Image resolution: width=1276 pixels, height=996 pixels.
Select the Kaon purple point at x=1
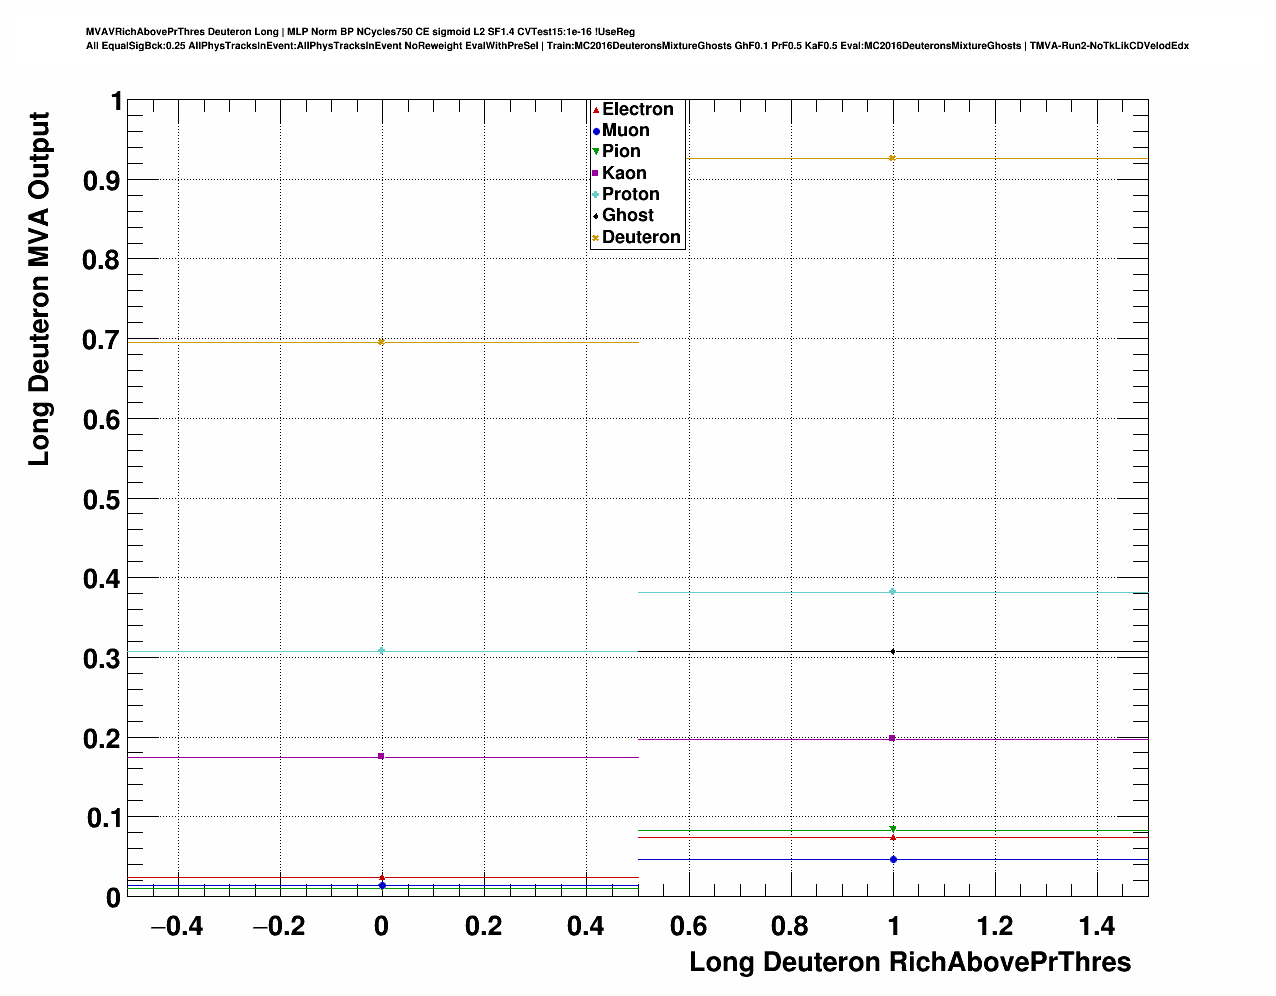coord(893,738)
